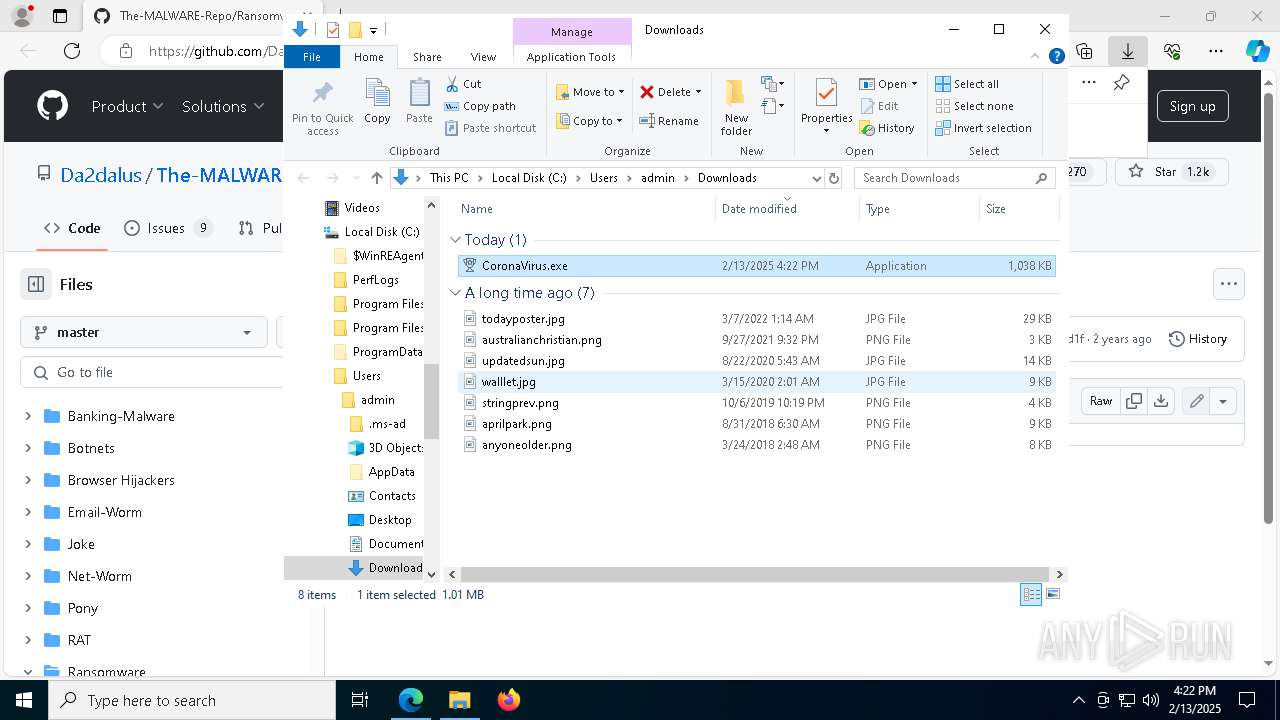Switch to details view button

pos(1031,594)
